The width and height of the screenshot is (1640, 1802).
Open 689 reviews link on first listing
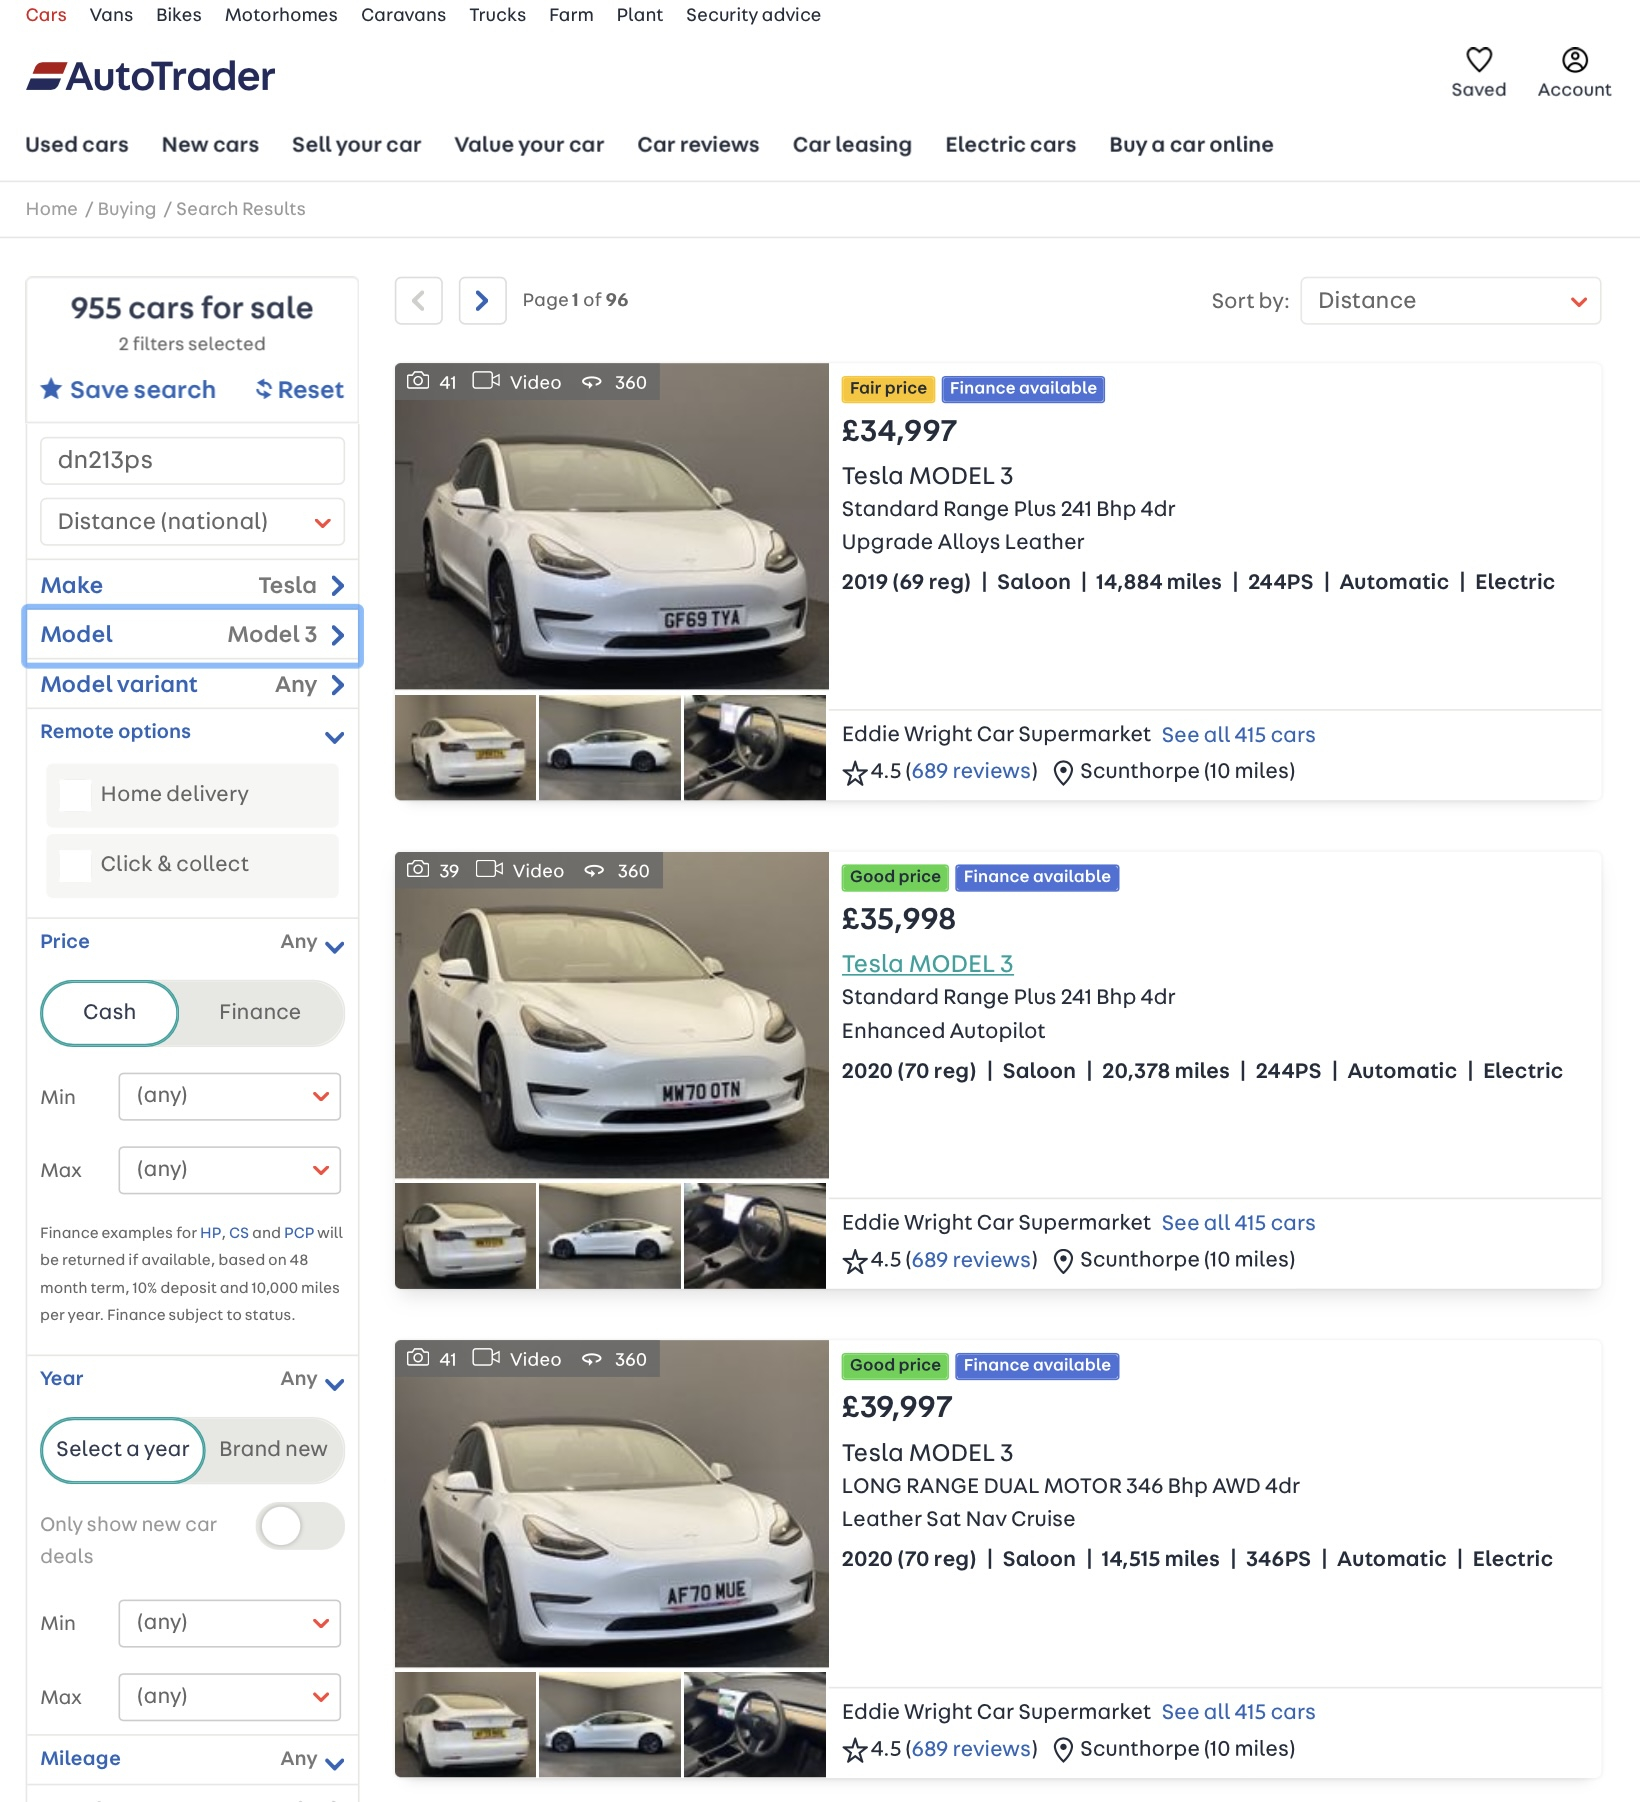(x=972, y=771)
